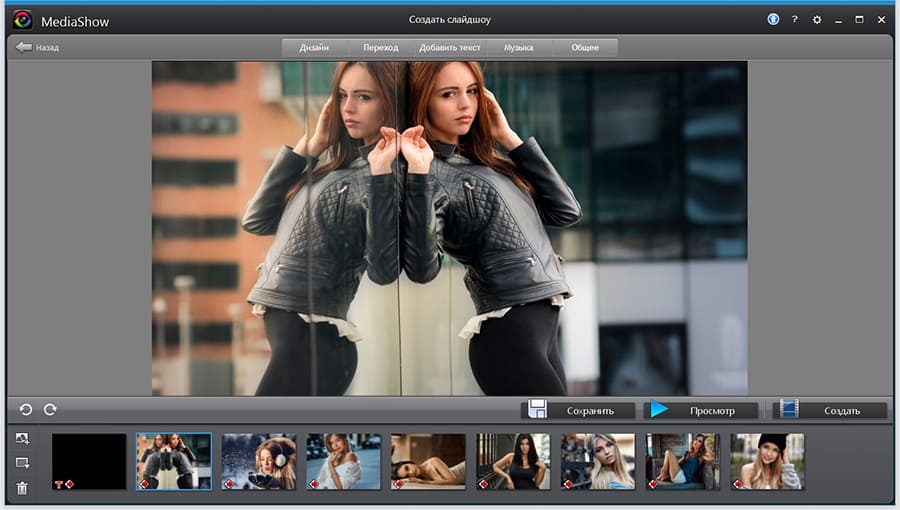Open help via question mark icon
Image resolution: width=900 pixels, height=510 pixels.
point(795,20)
